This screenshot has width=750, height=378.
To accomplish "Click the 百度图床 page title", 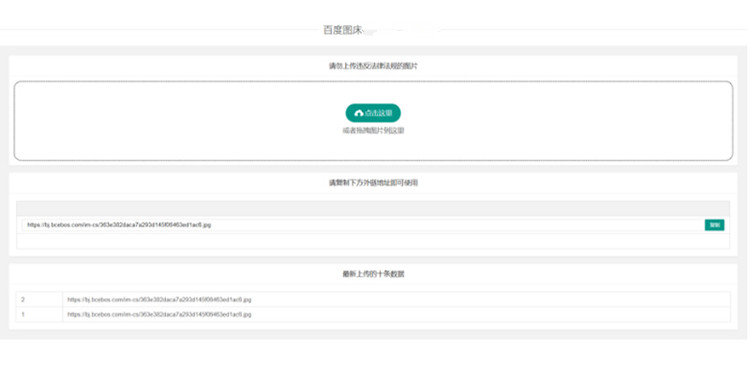I will pyautogui.click(x=342, y=30).
